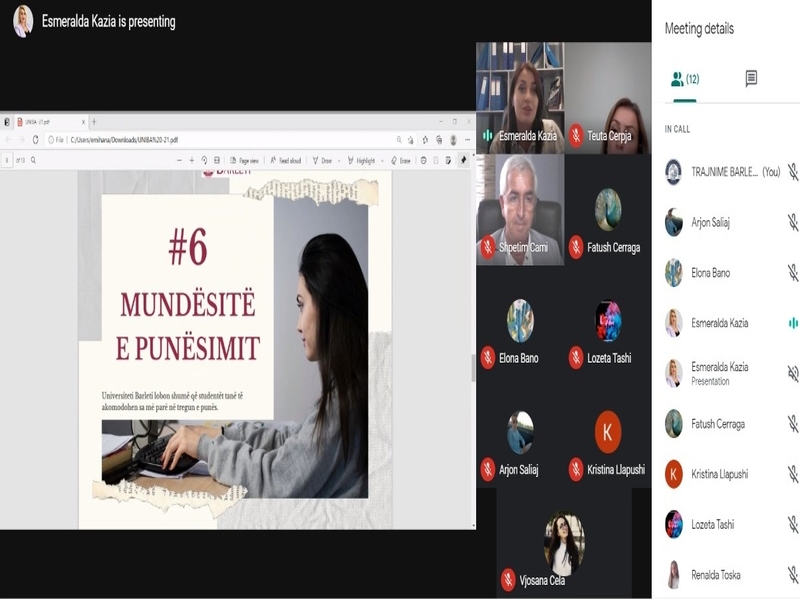The width and height of the screenshot is (800, 600).
Task: Open the chat panel in Meet
Action: (752, 78)
